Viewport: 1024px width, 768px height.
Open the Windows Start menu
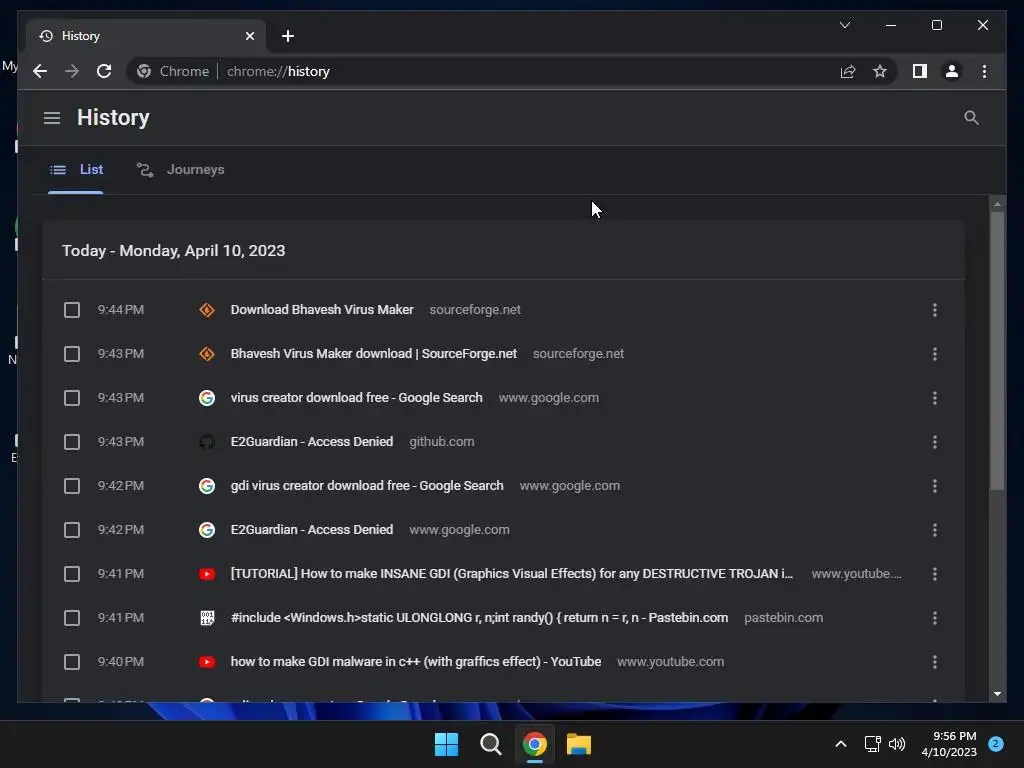point(447,744)
